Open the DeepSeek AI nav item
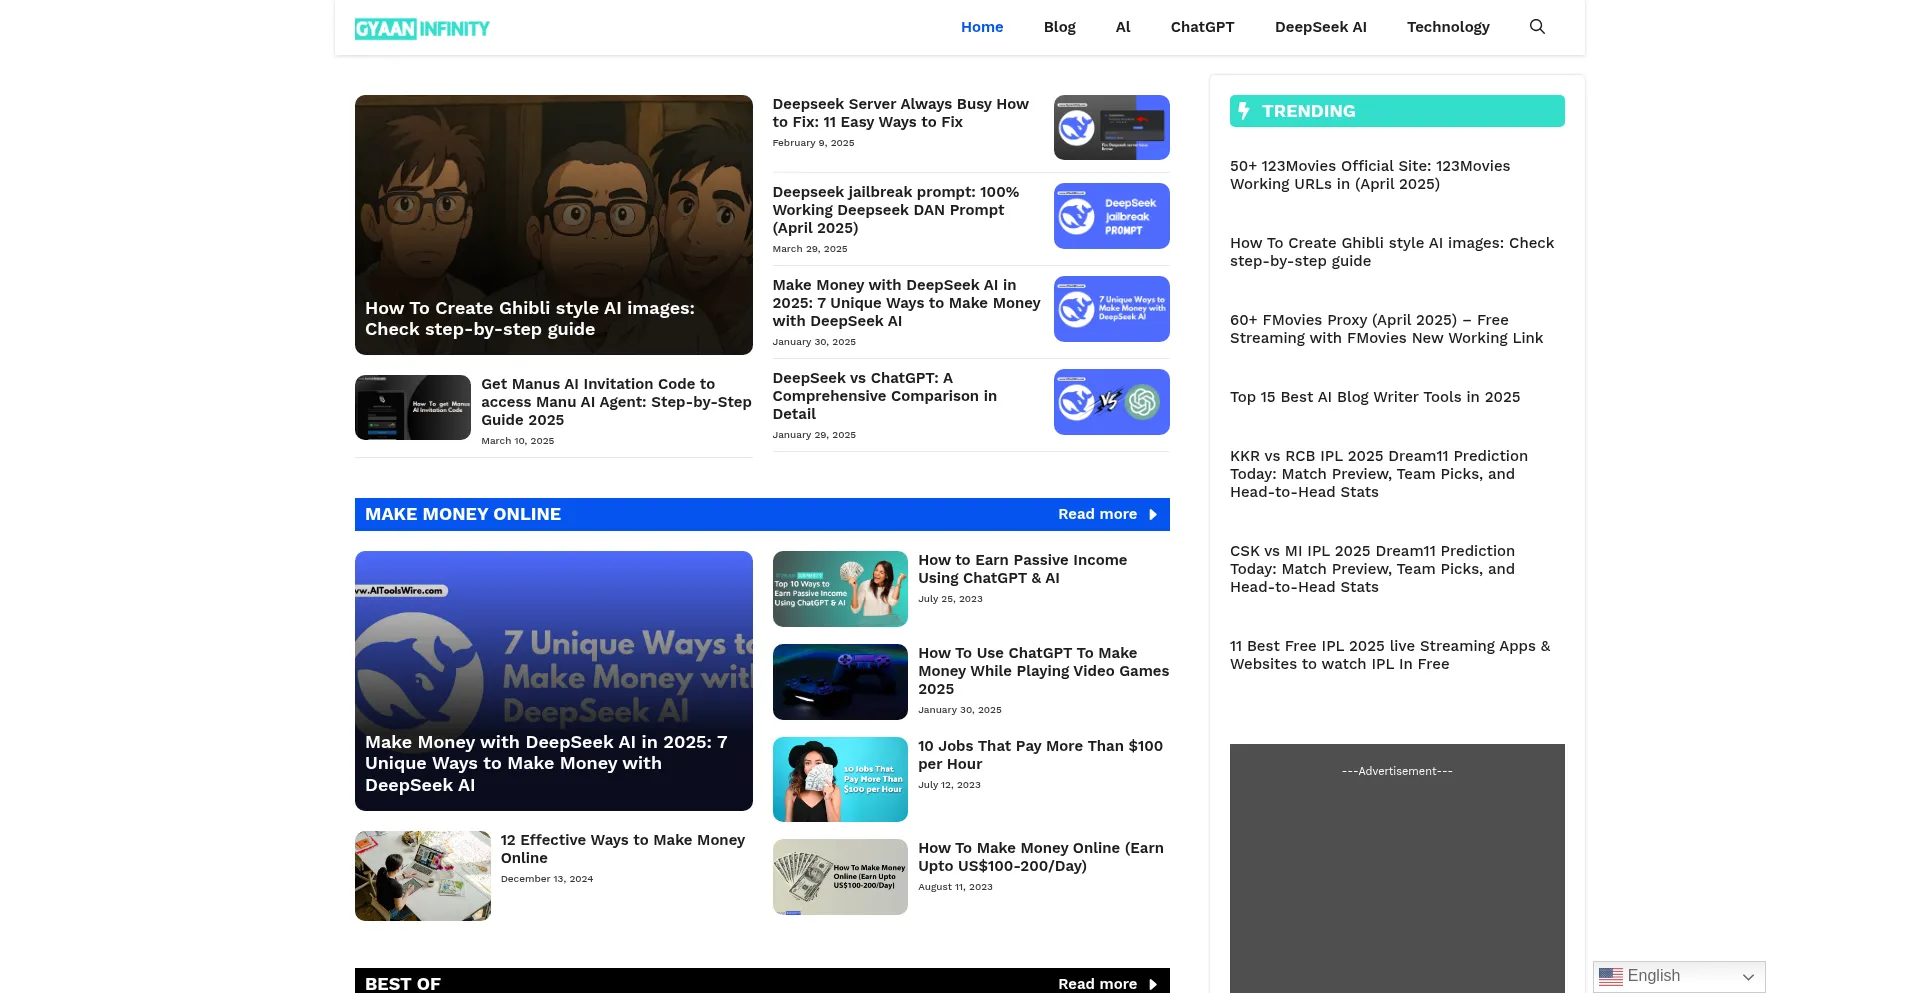Viewport: 1920px width, 993px height. (x=1320, y=27)
